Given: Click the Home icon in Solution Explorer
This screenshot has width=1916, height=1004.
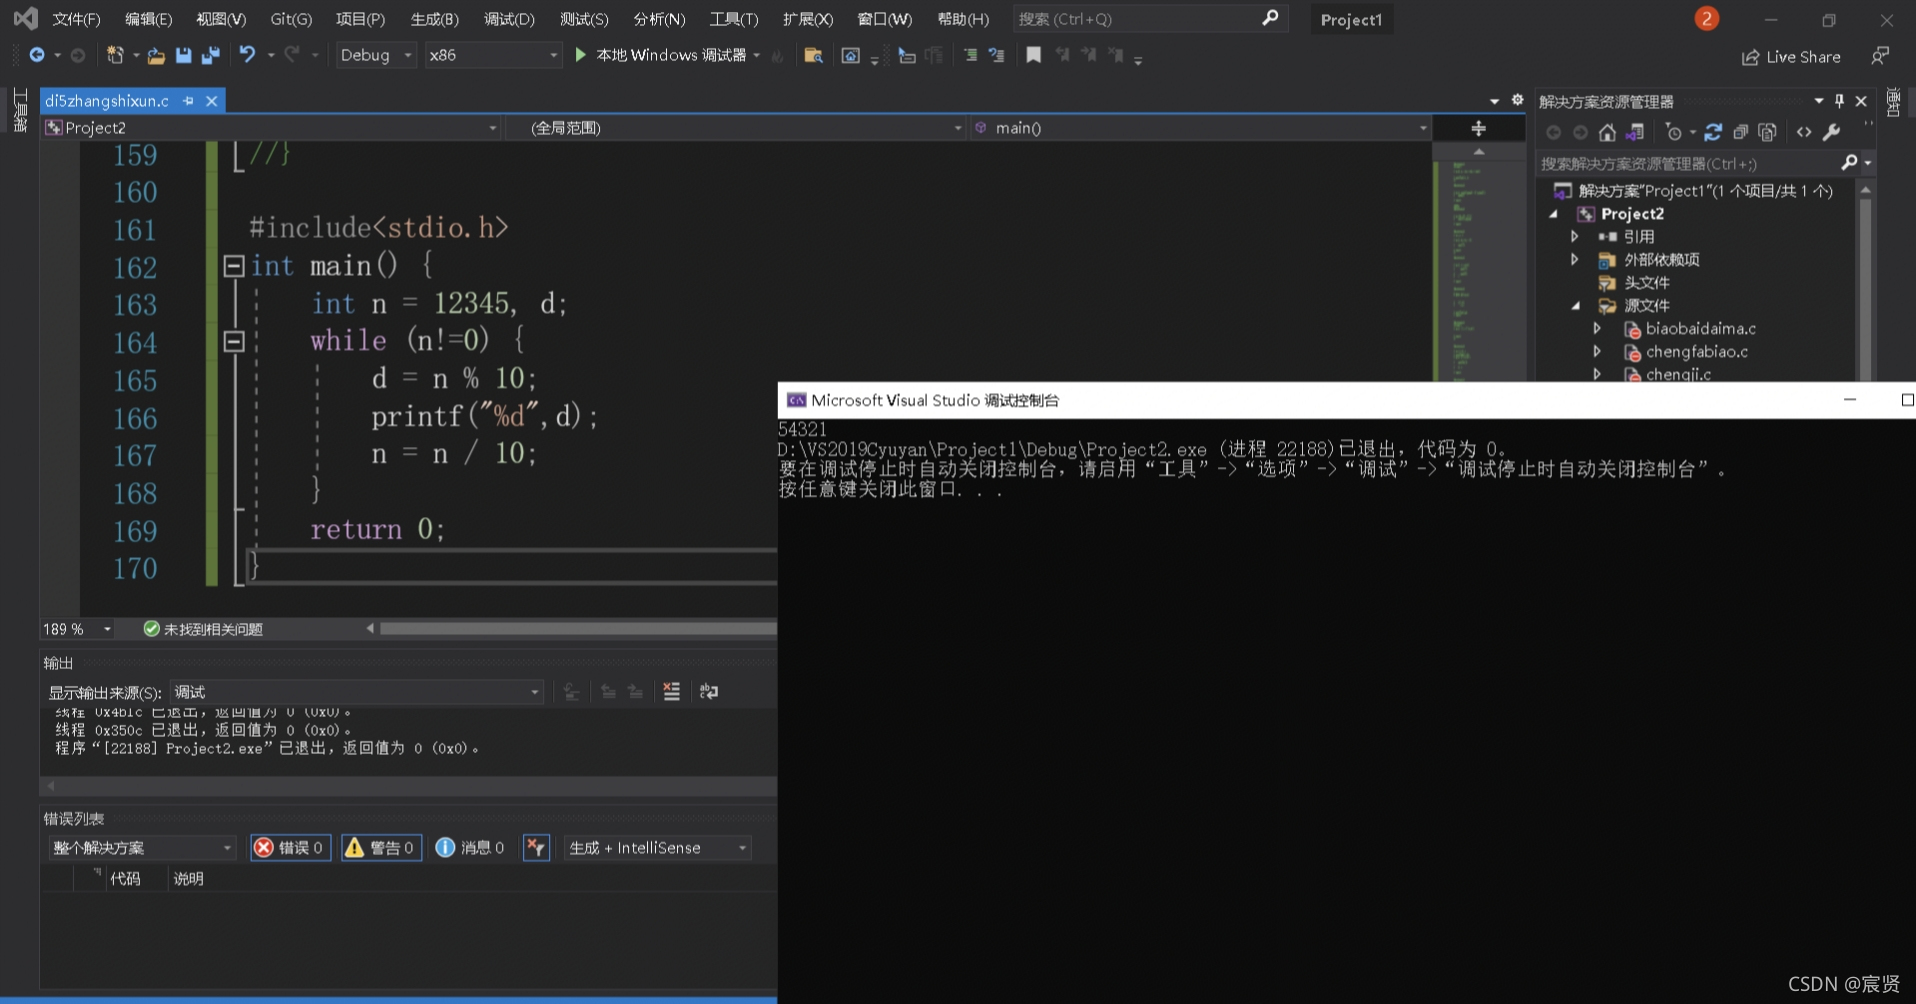Looking at the screenshot, I should pos(1607,132).
